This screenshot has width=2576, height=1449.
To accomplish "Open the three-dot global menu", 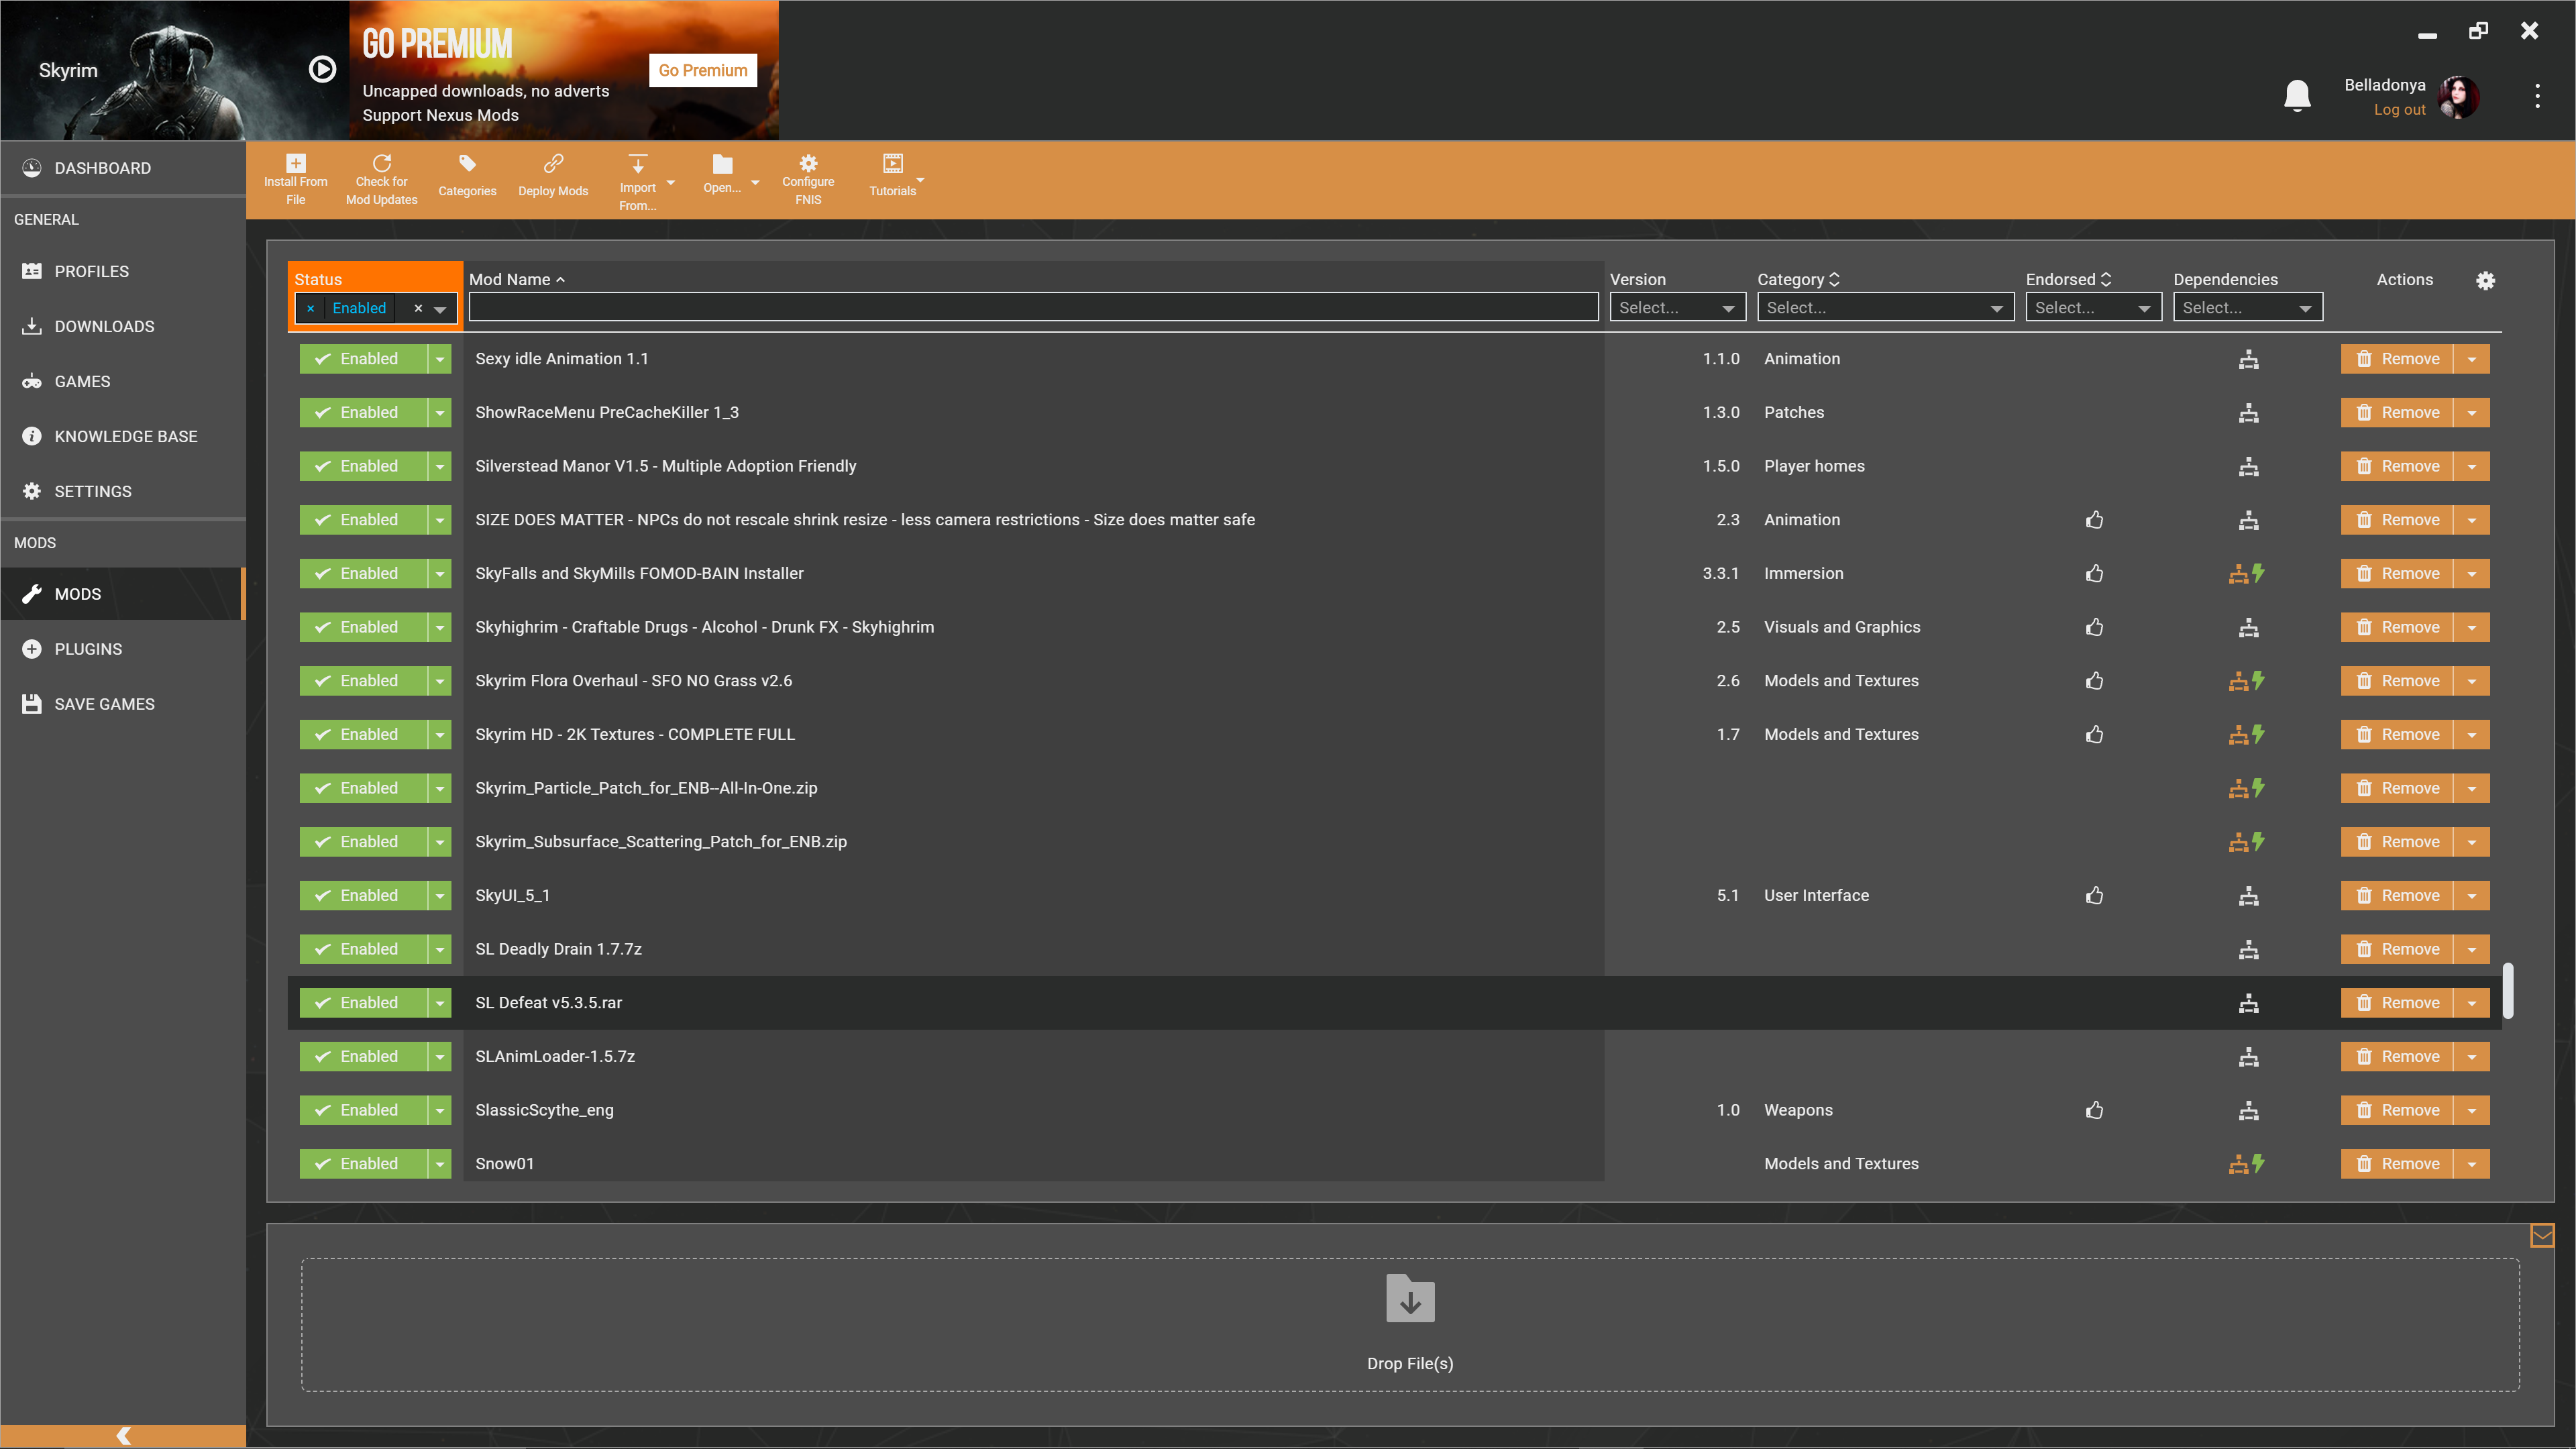I will (2537, 96).
